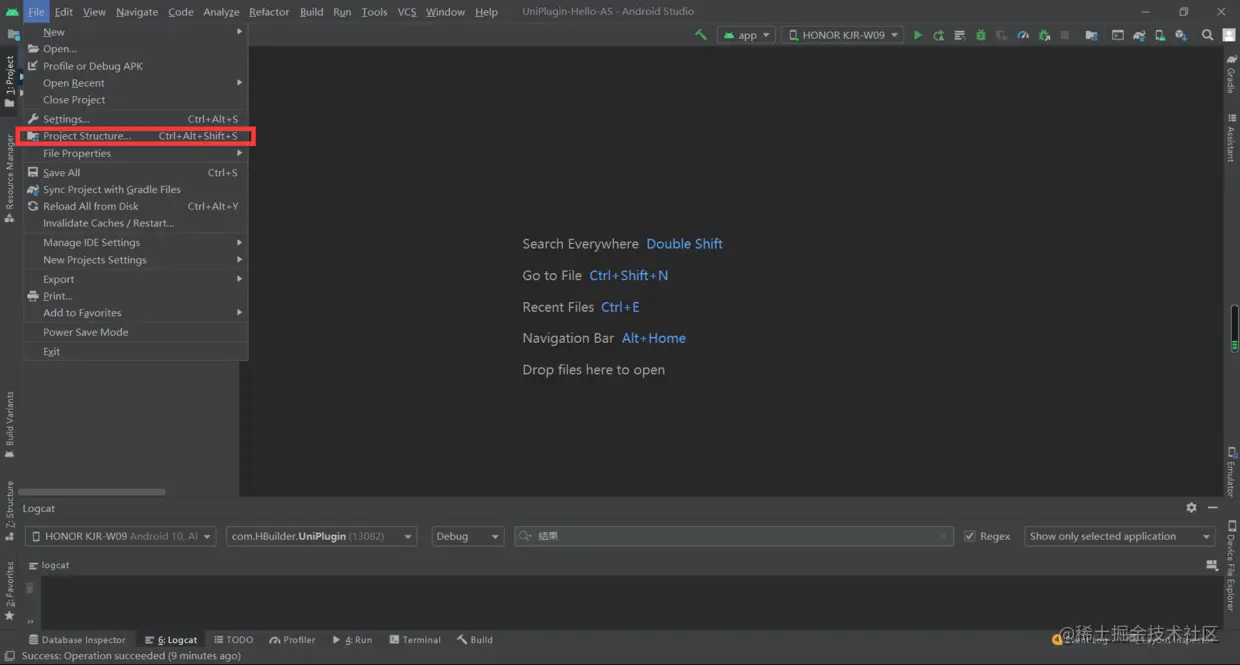The width and height of the screenshot is (1240, 665).
Task: Open the Build Variants side tab
Action: click(10, 425)
